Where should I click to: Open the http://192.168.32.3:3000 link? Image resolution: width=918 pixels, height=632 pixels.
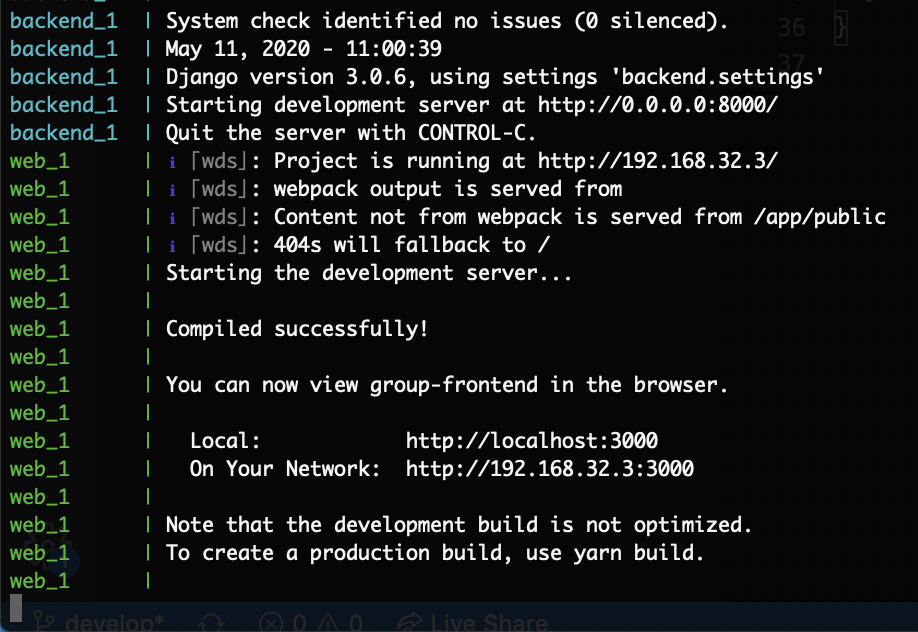coord(550,469)
